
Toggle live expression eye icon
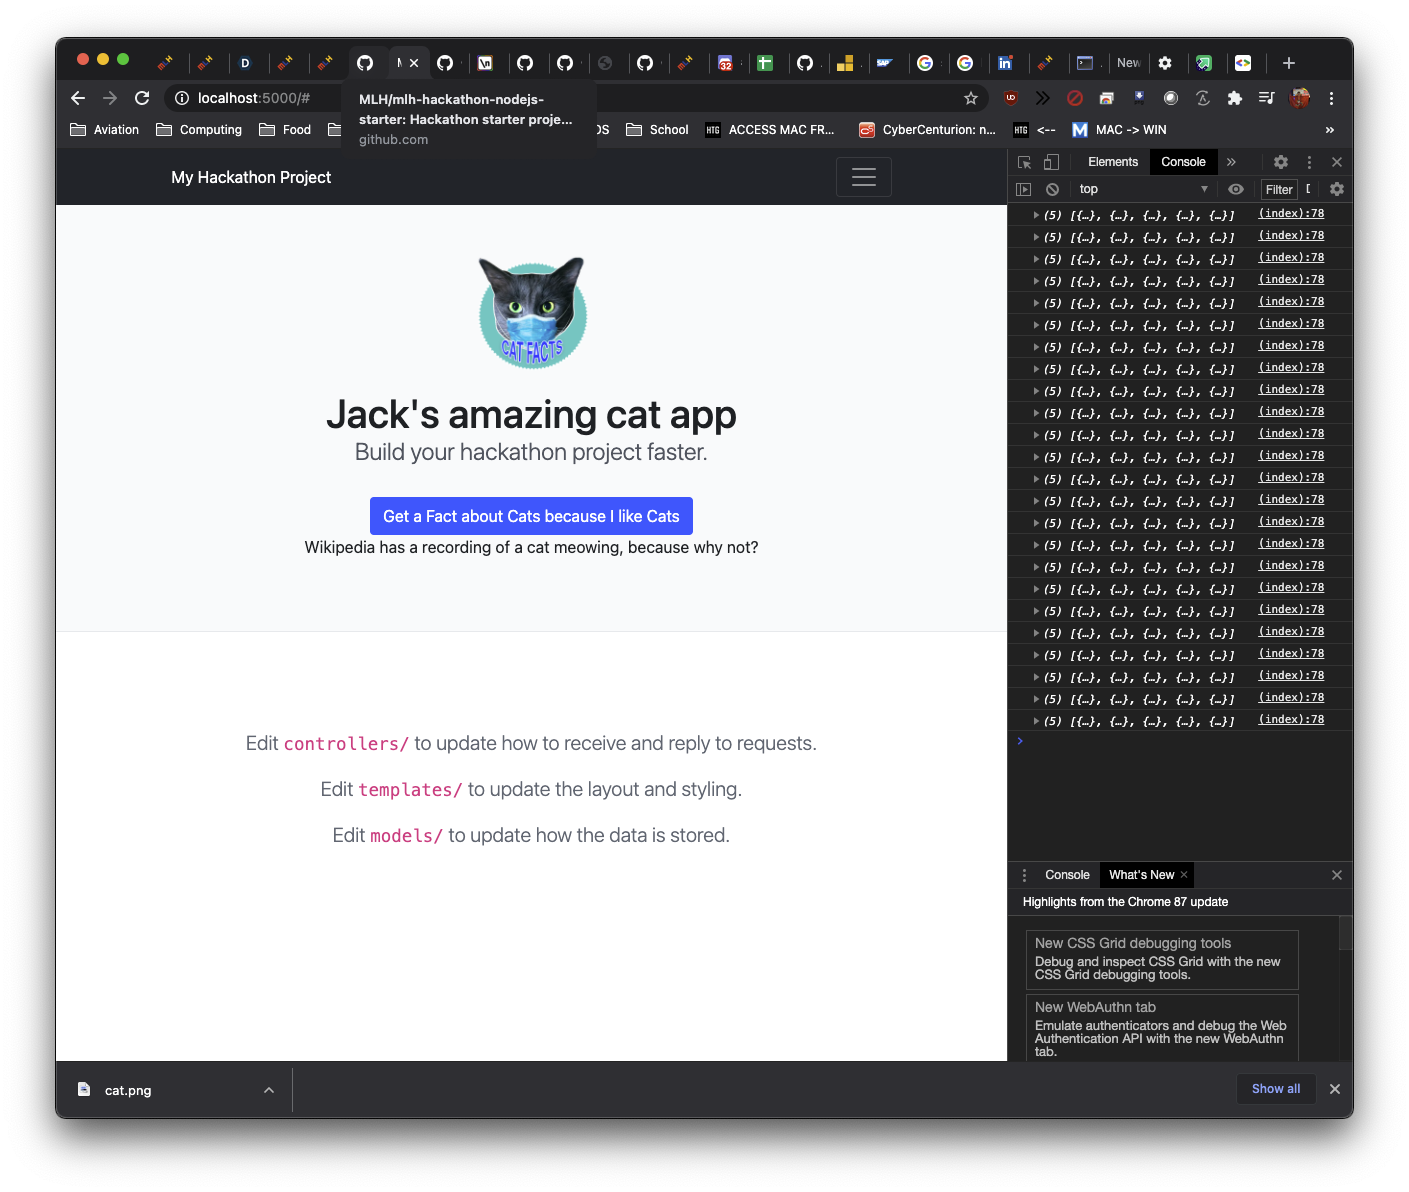click(1236, 189)
